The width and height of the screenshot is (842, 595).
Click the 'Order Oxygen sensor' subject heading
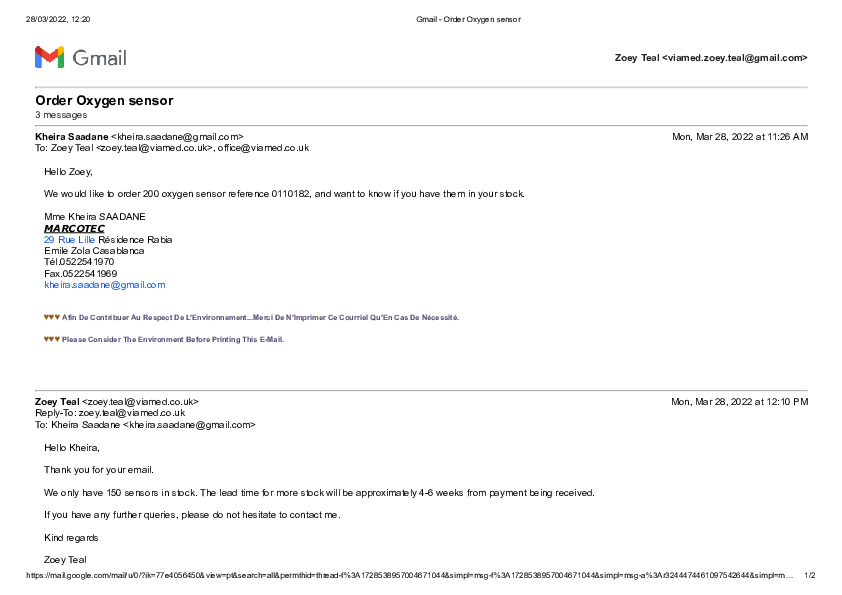pyautogui.click(x=104, y=100)
